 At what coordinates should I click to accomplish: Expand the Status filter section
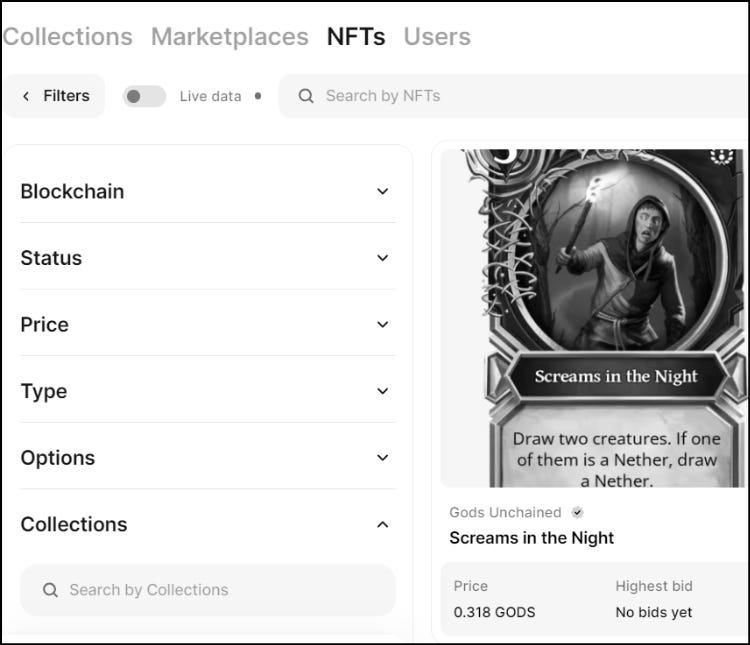[382, 258]
